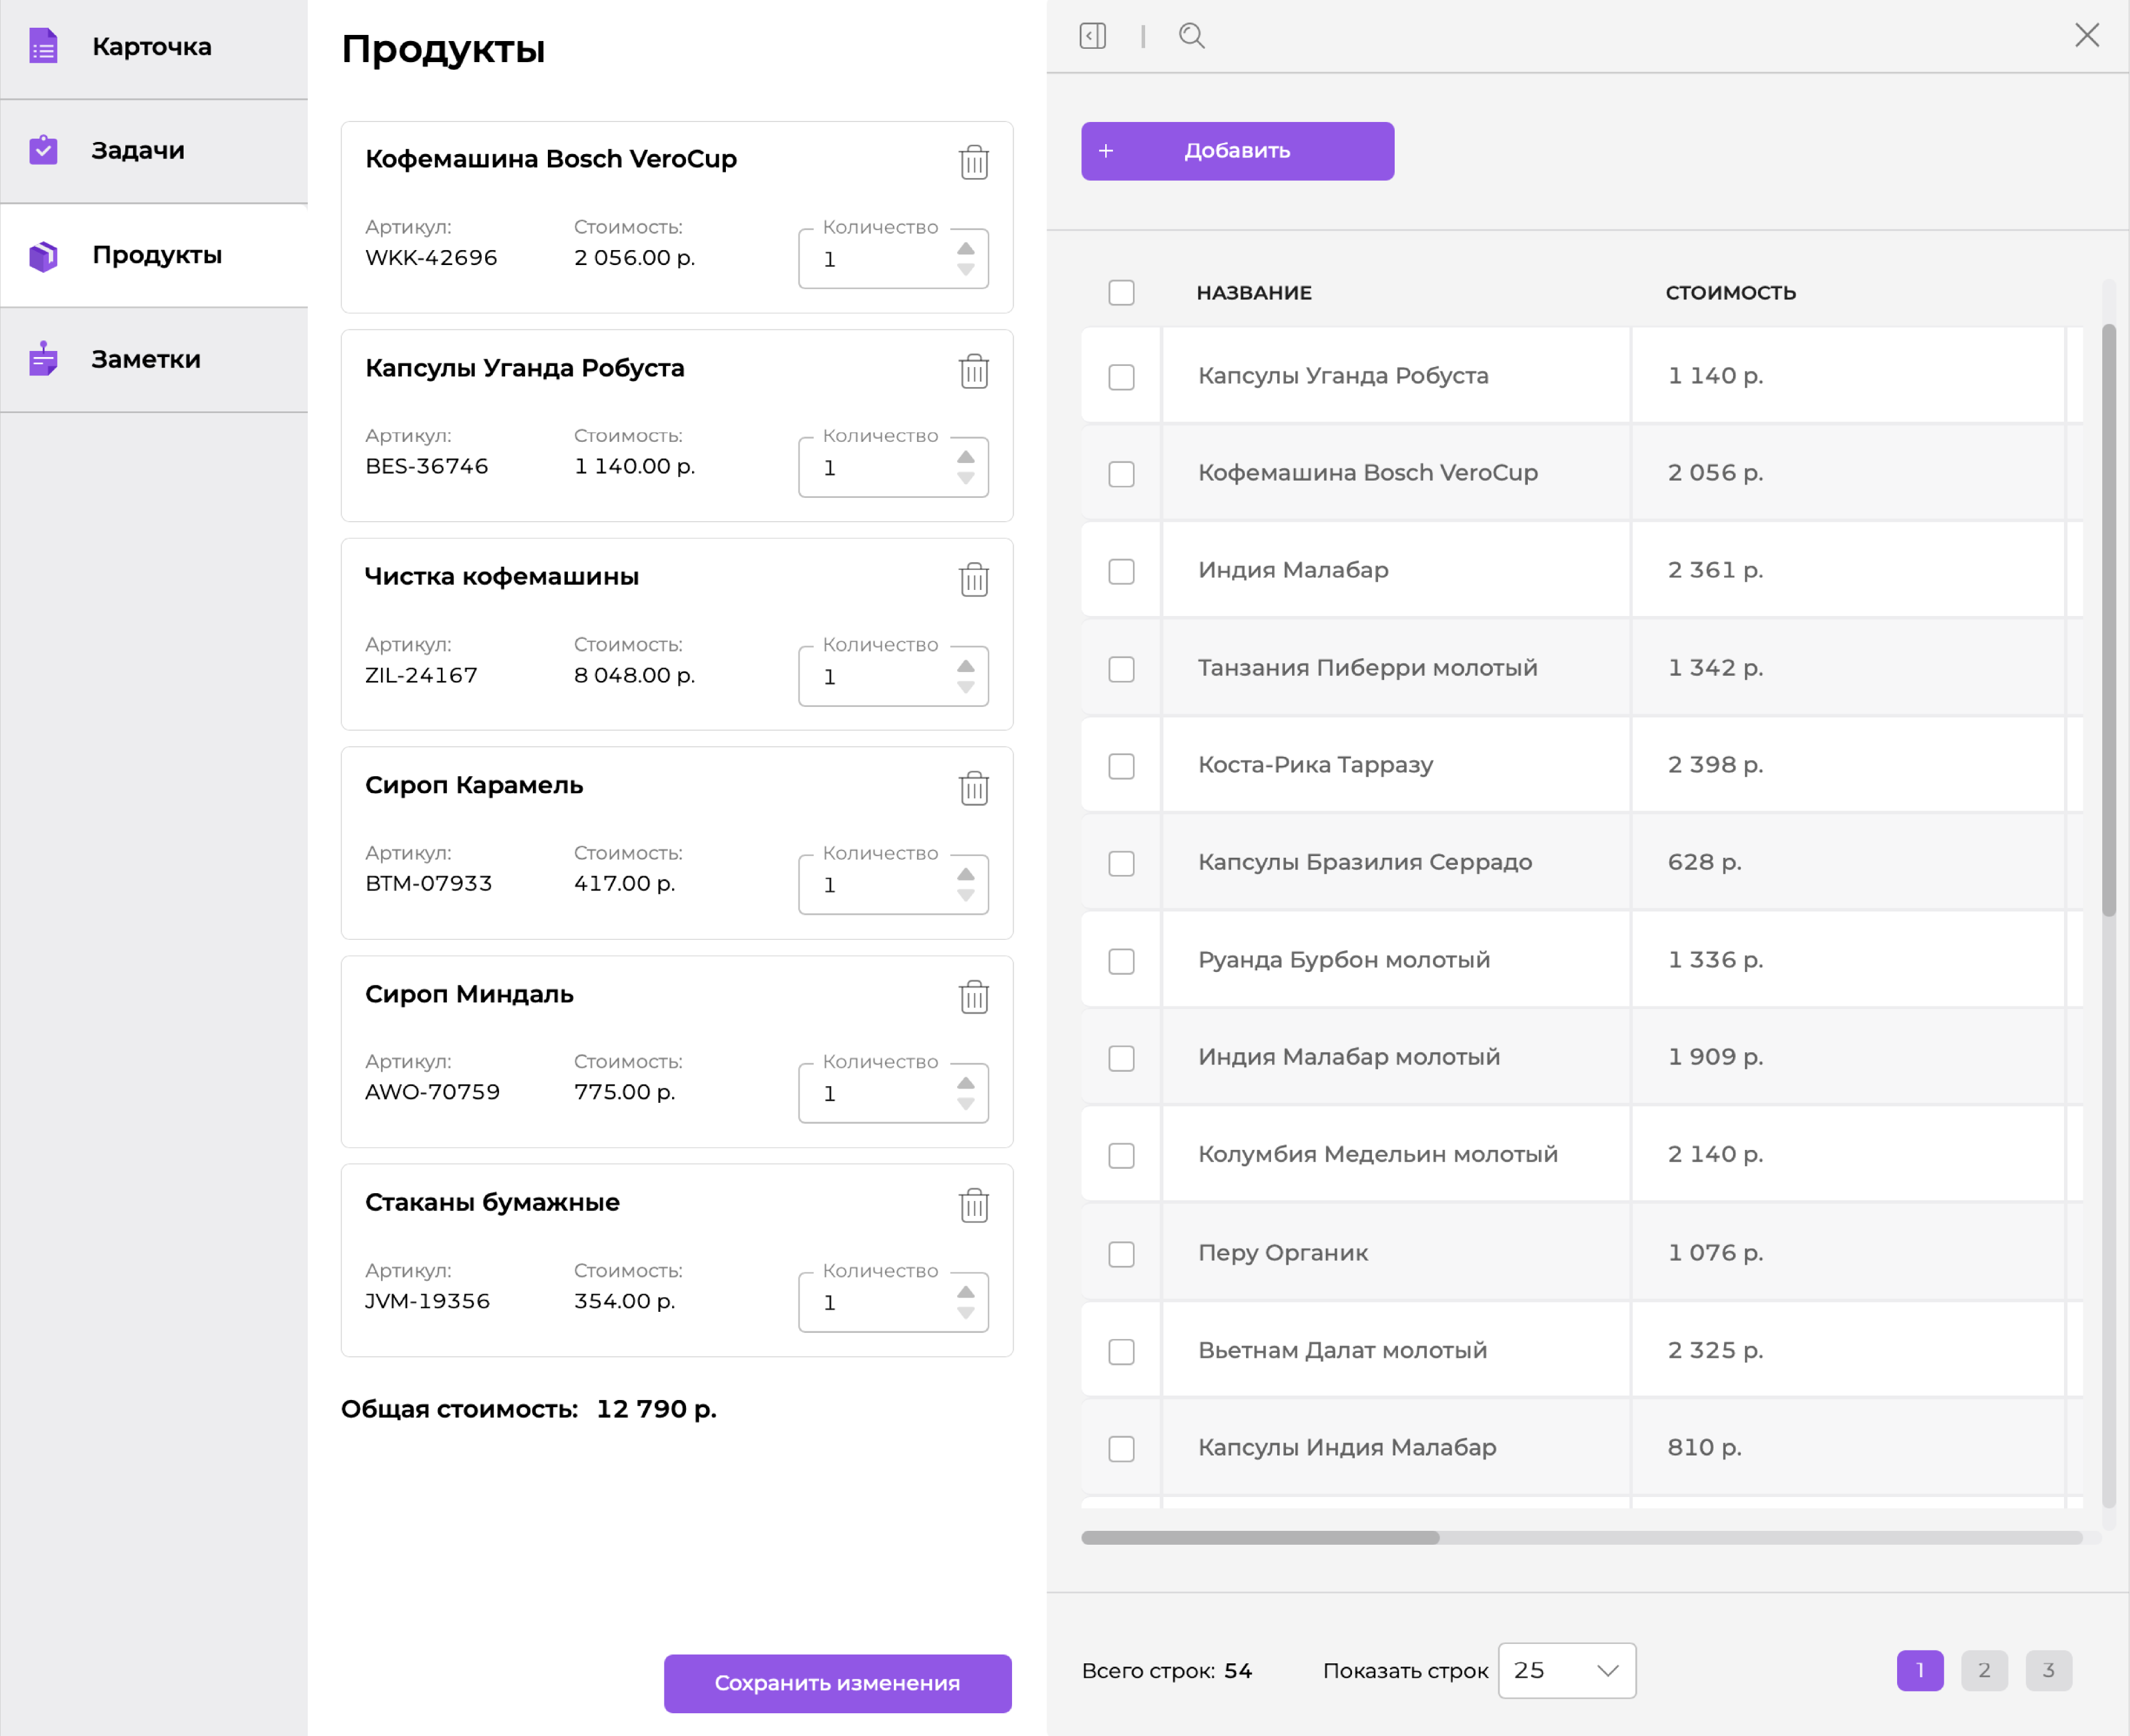Open the Показать строк 25 dropdown
The height and width of the screenshot is (1736, 2130).
coord(1566,1670)
